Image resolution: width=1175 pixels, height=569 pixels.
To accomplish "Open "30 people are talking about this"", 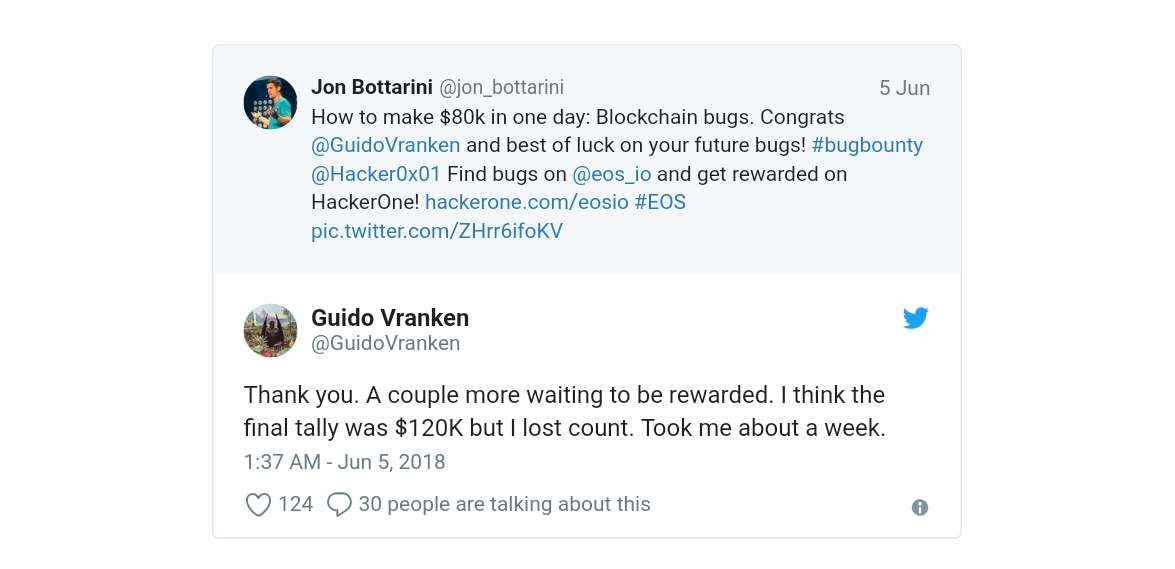I will [x=504, y=504].
